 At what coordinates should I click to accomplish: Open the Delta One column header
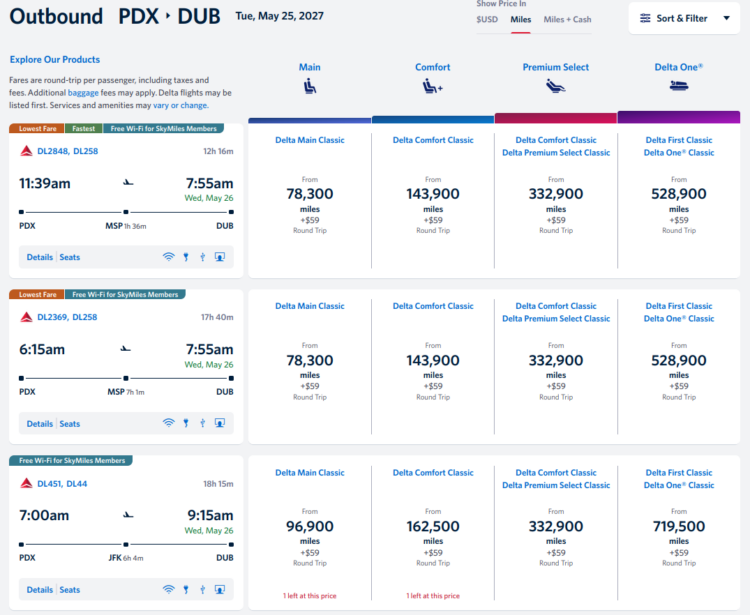678,67
